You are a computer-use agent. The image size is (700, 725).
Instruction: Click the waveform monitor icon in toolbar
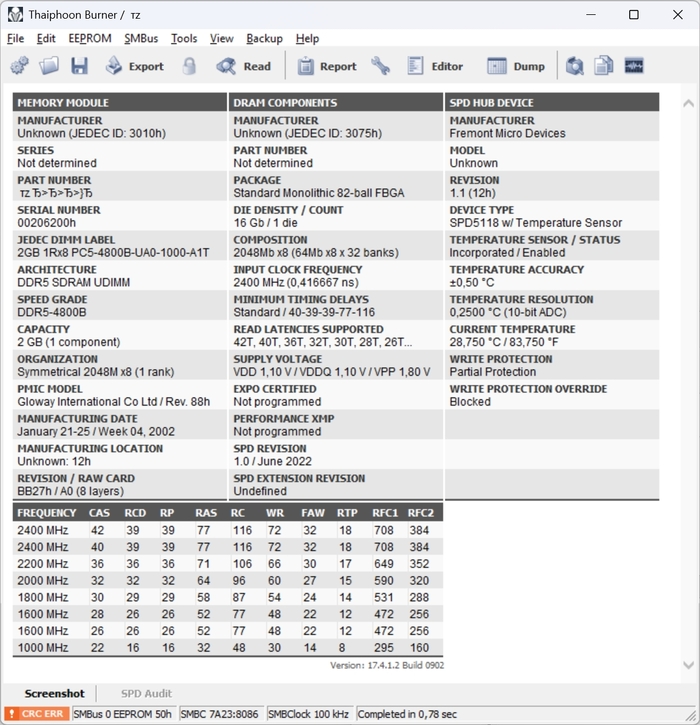coord(633,66)
